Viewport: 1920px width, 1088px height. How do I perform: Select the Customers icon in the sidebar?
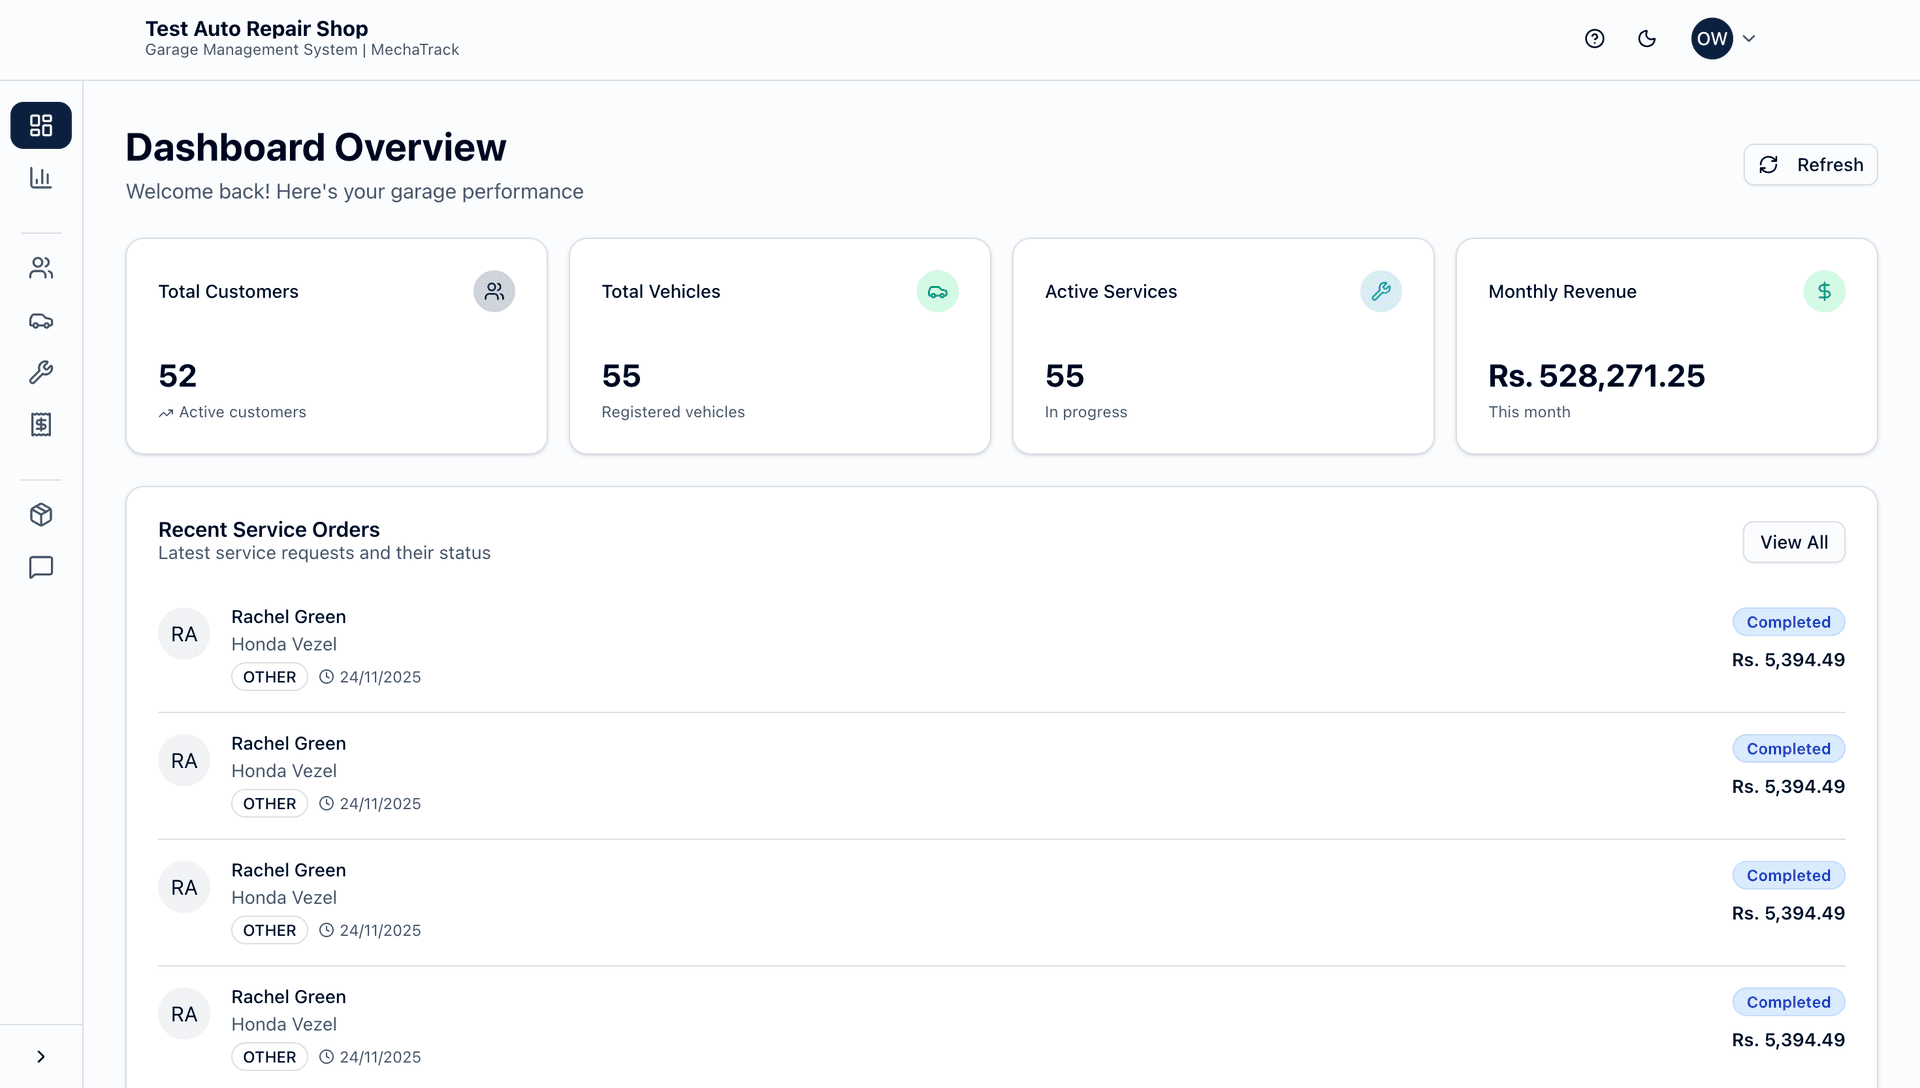coord(40,267)
